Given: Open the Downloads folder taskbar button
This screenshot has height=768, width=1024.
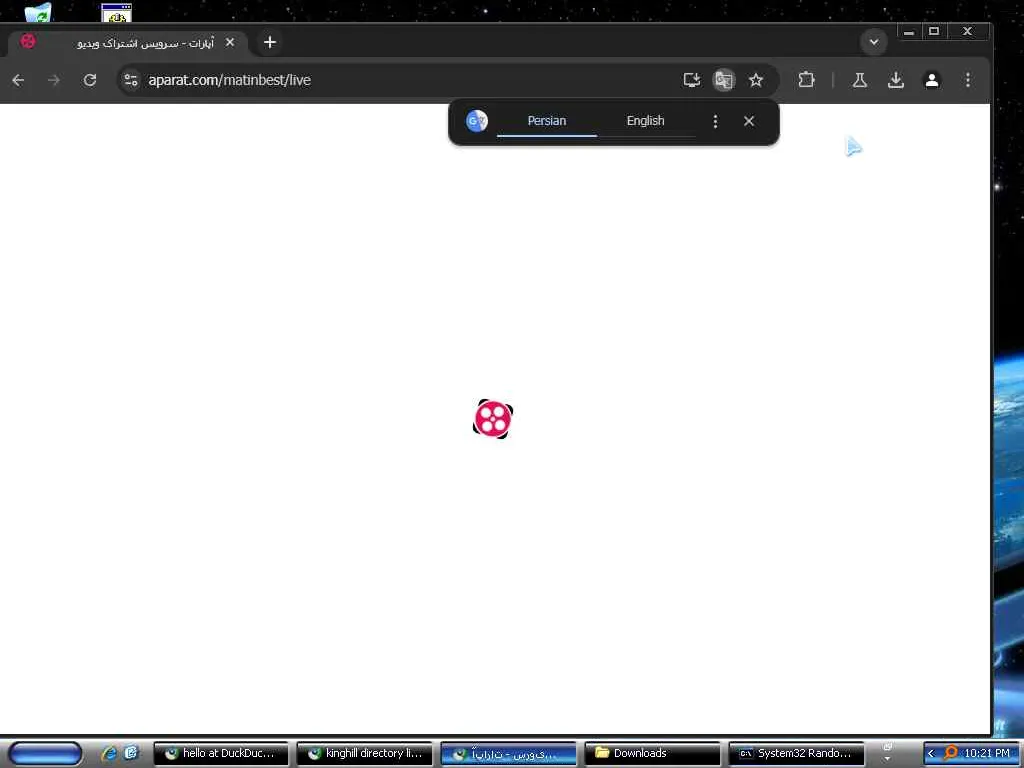Looking at the screenshot, I should (652, 754).
